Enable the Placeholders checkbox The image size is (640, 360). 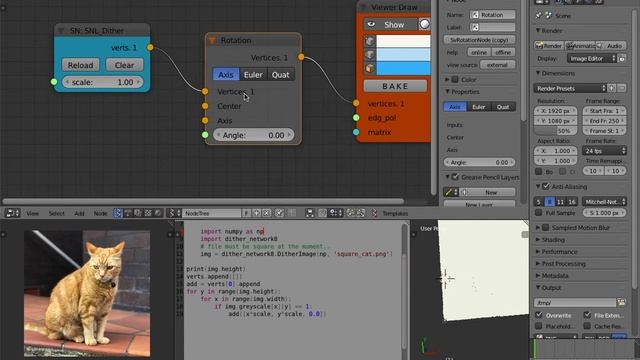tap(539, 326)
